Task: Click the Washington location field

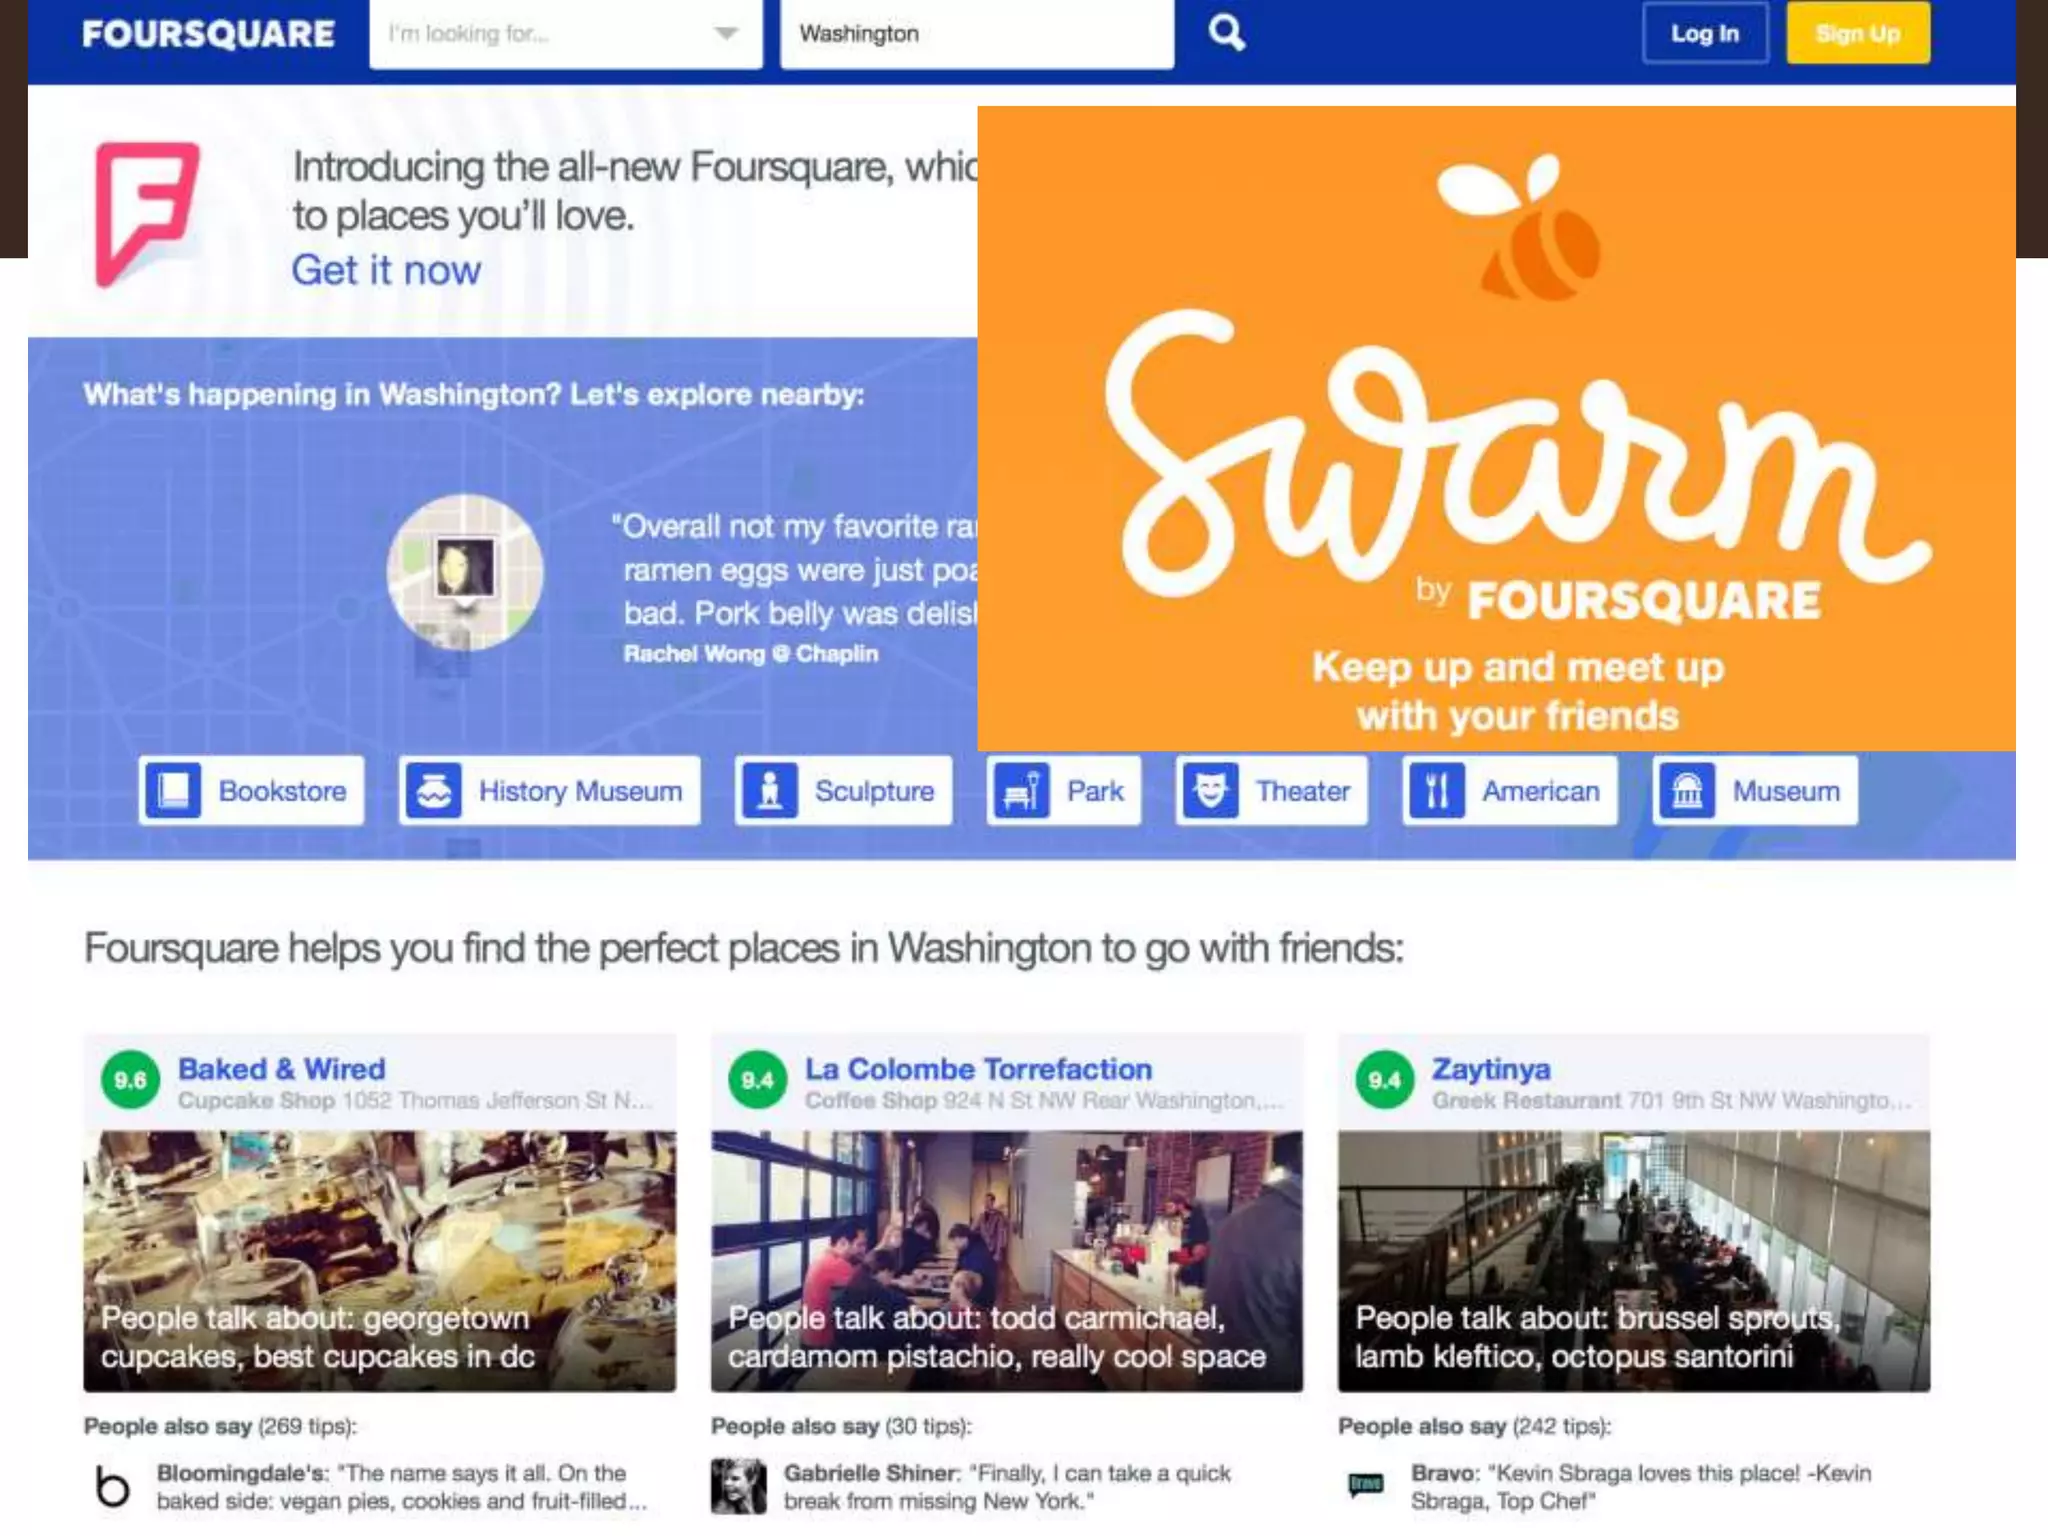Action: (x=977, y=34)
